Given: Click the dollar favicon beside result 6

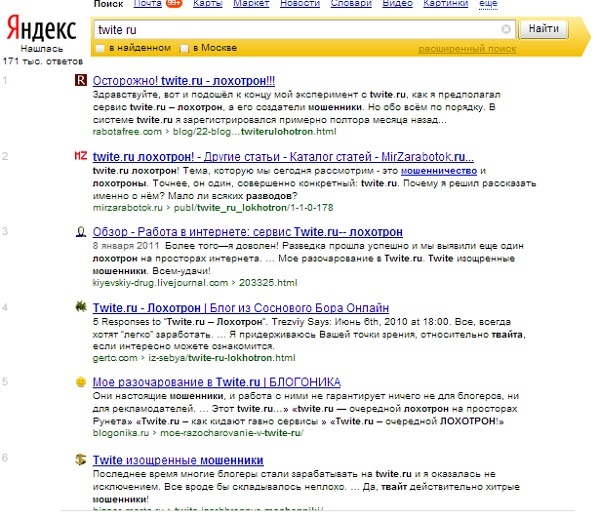Looking at the screenshot, I should [81, 459].
